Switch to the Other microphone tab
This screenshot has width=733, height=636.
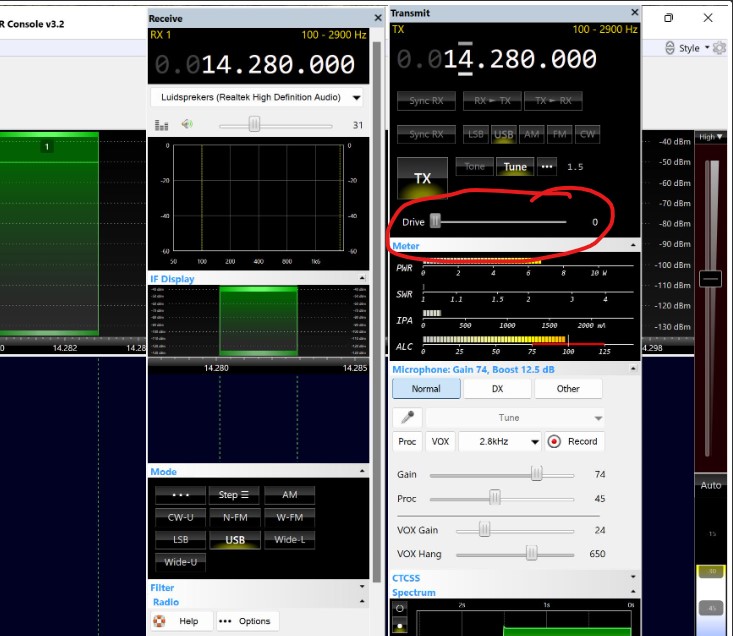568,389
